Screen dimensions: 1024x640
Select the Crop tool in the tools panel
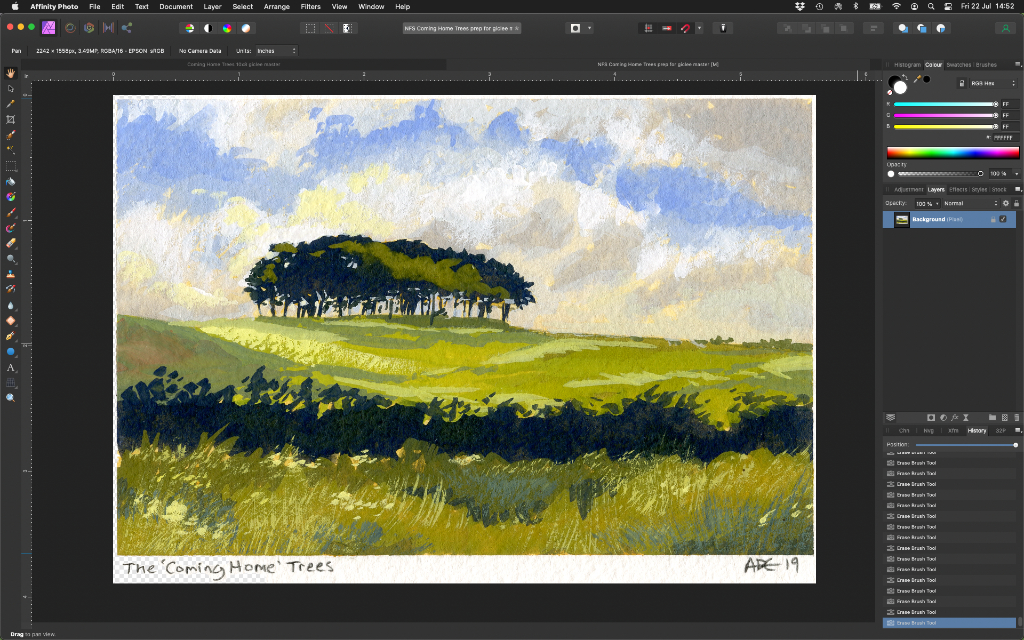point(11,119)
